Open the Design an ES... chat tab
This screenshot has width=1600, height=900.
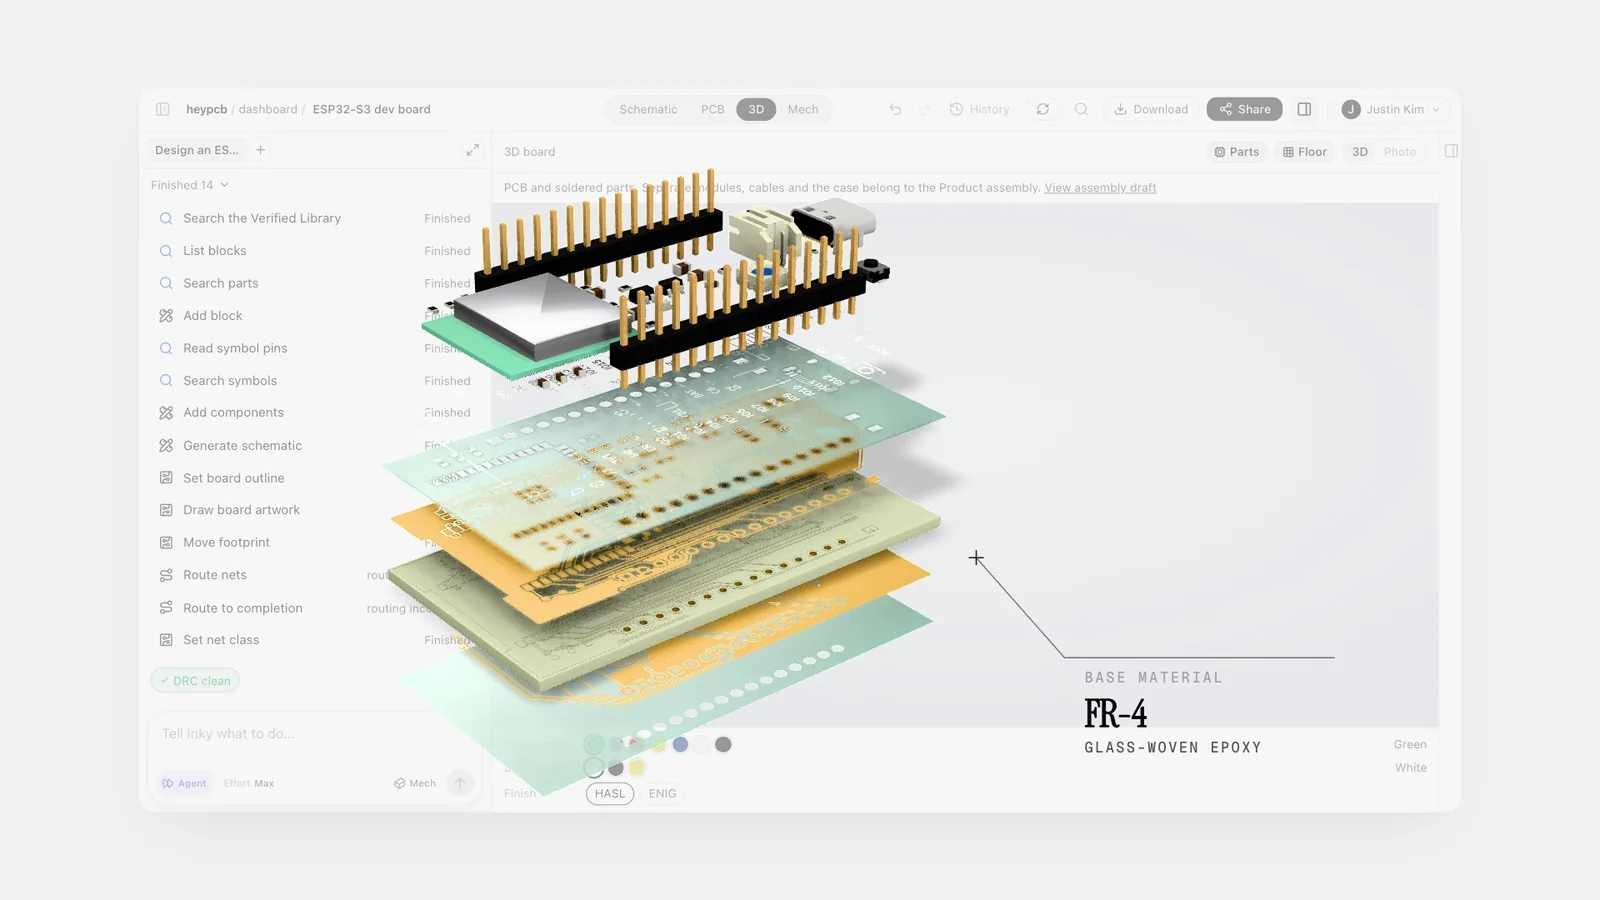coord(197,150)
